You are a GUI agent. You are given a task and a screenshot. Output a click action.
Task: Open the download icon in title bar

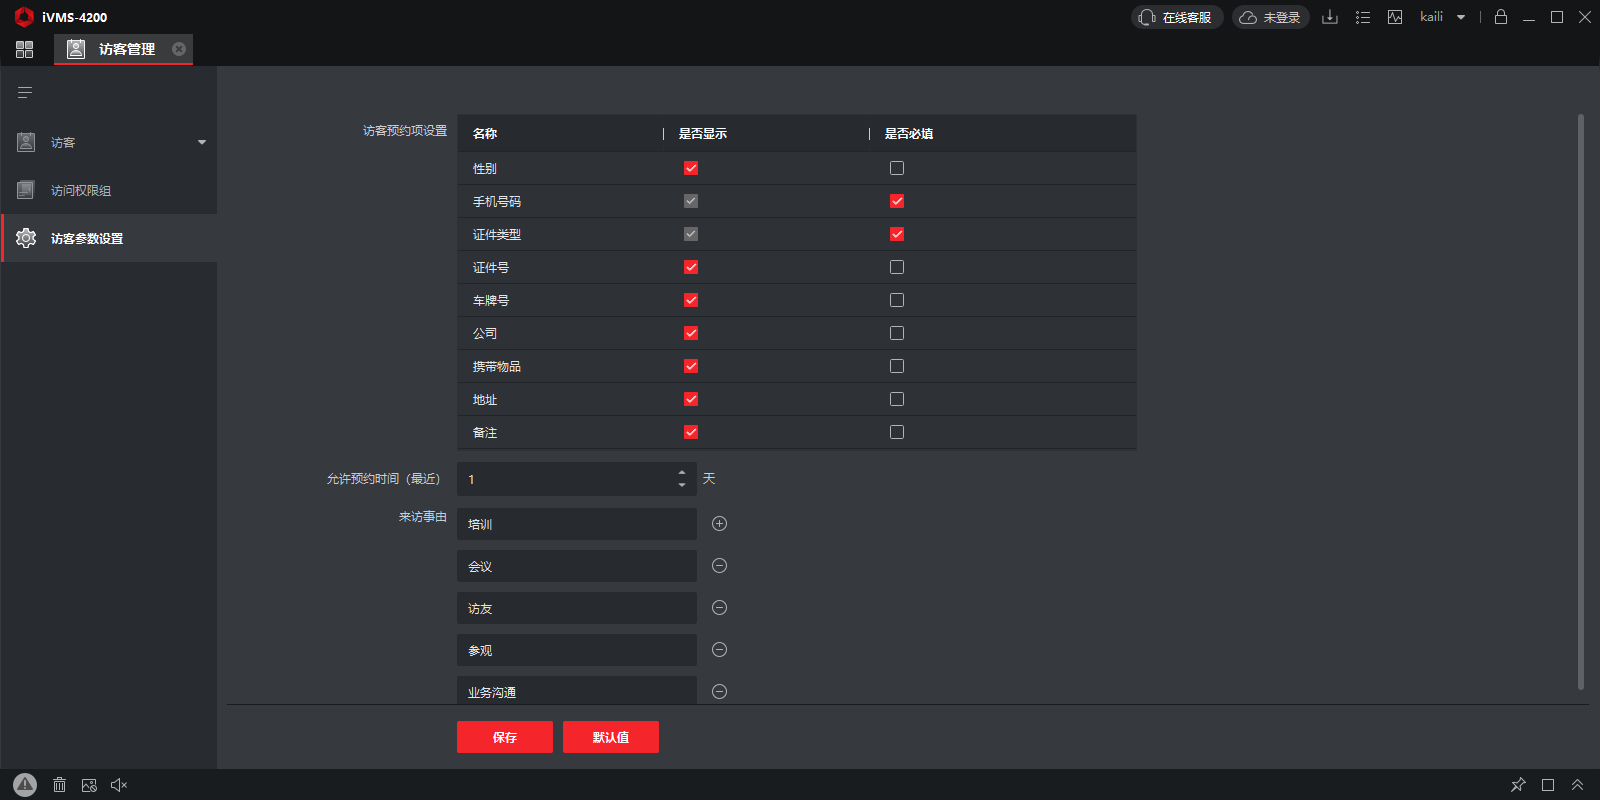1329,17
